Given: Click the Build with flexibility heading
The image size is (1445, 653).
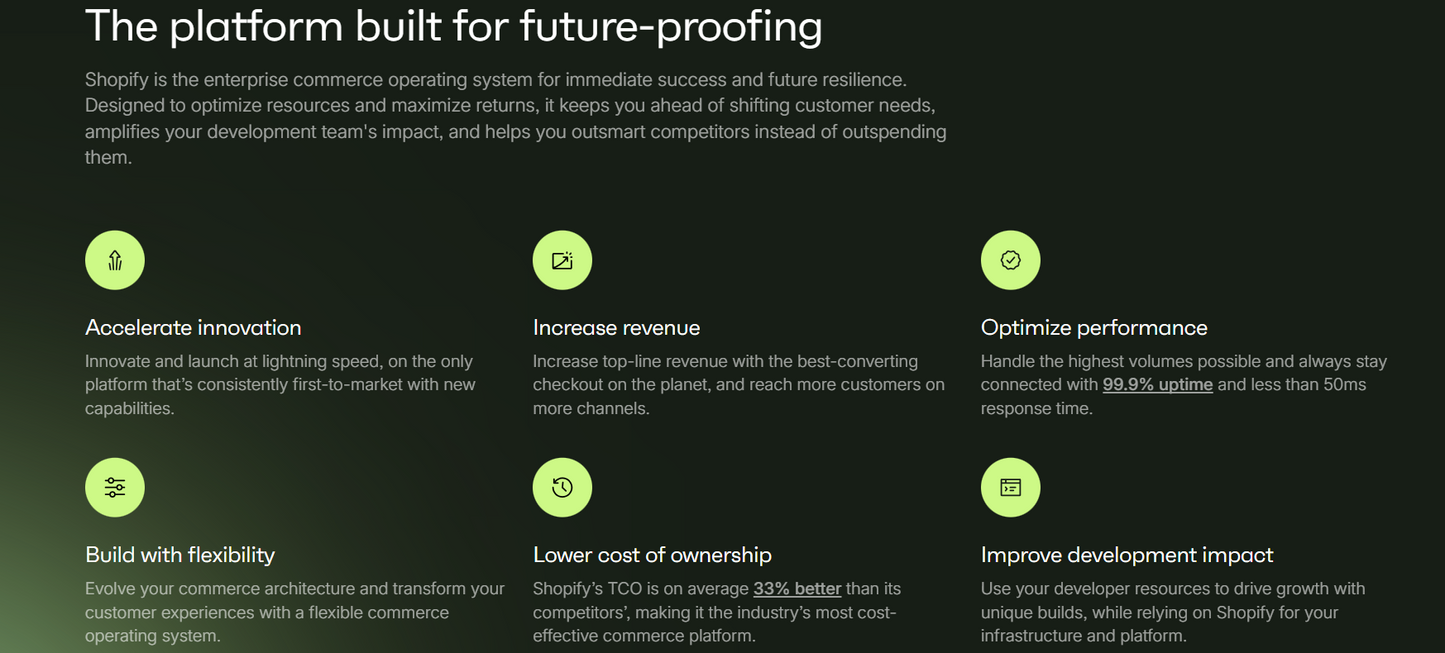Looking at the screenshot, I should point(180,555).
